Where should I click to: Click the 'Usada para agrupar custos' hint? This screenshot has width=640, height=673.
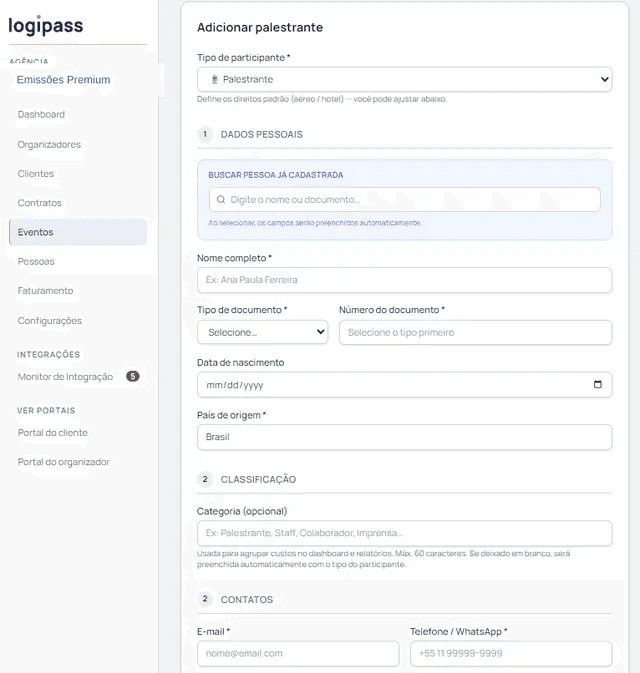pyautogui.click(x=383, y=559)
